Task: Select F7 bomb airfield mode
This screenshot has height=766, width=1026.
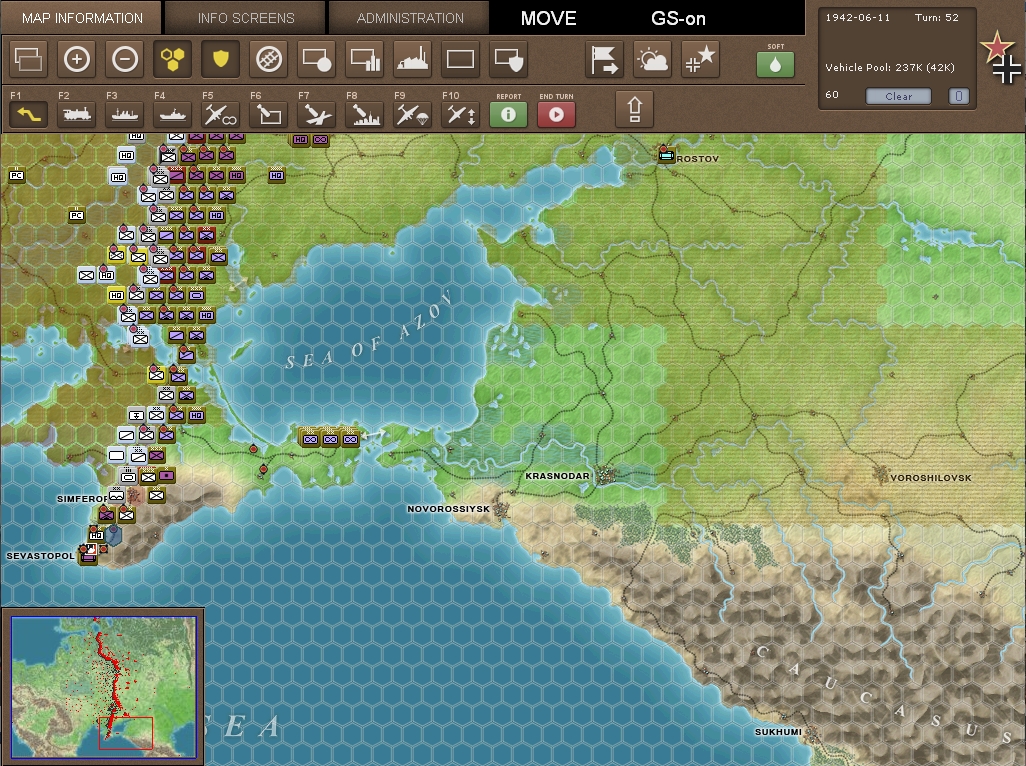Action: tap(317, 114)
